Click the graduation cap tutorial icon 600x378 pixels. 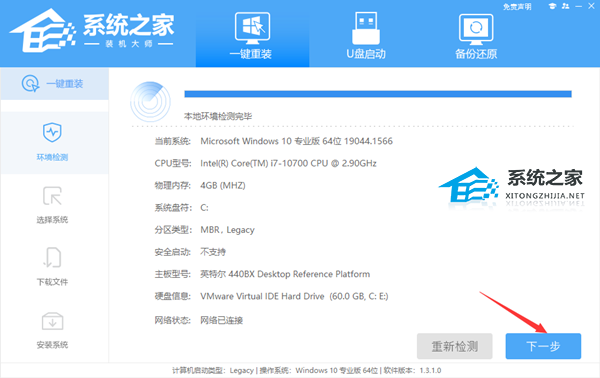click(x=552, y=6)
